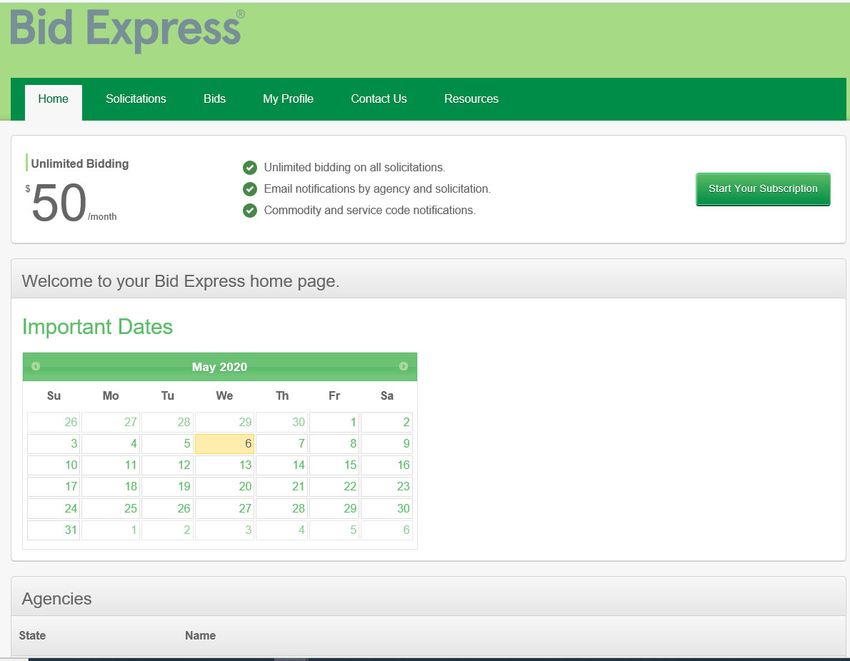This screenshot has width=850, height=661.
Task: Click the We weekday column header
Action: 224,396
